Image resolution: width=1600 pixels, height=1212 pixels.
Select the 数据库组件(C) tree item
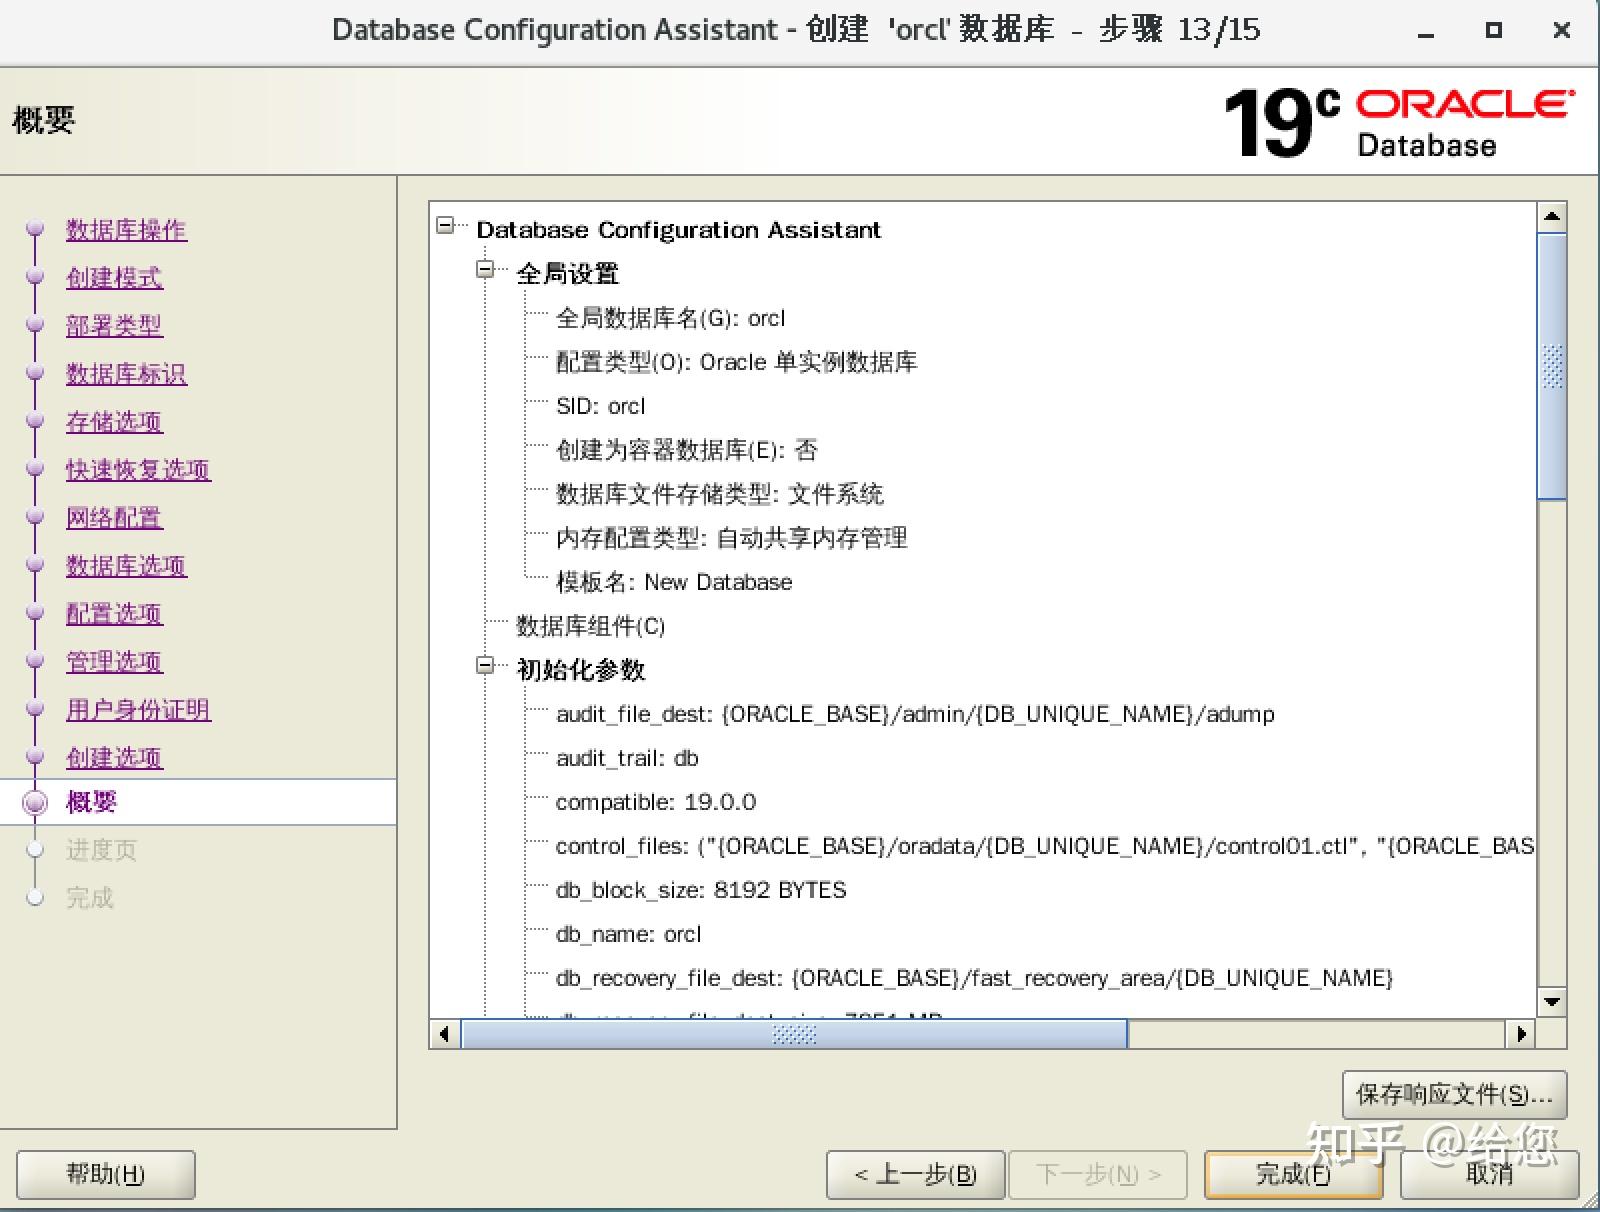tap(588, 627)
